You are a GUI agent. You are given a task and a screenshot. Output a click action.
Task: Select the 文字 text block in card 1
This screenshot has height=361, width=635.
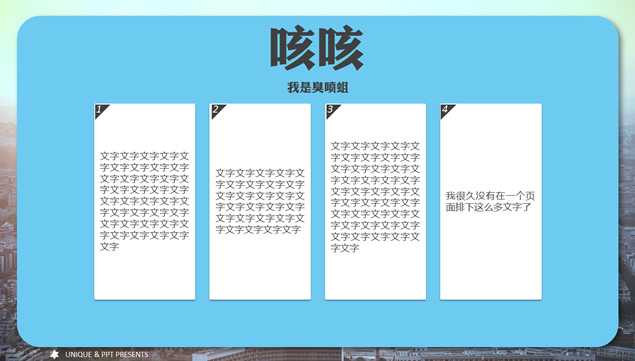[145, 201]
